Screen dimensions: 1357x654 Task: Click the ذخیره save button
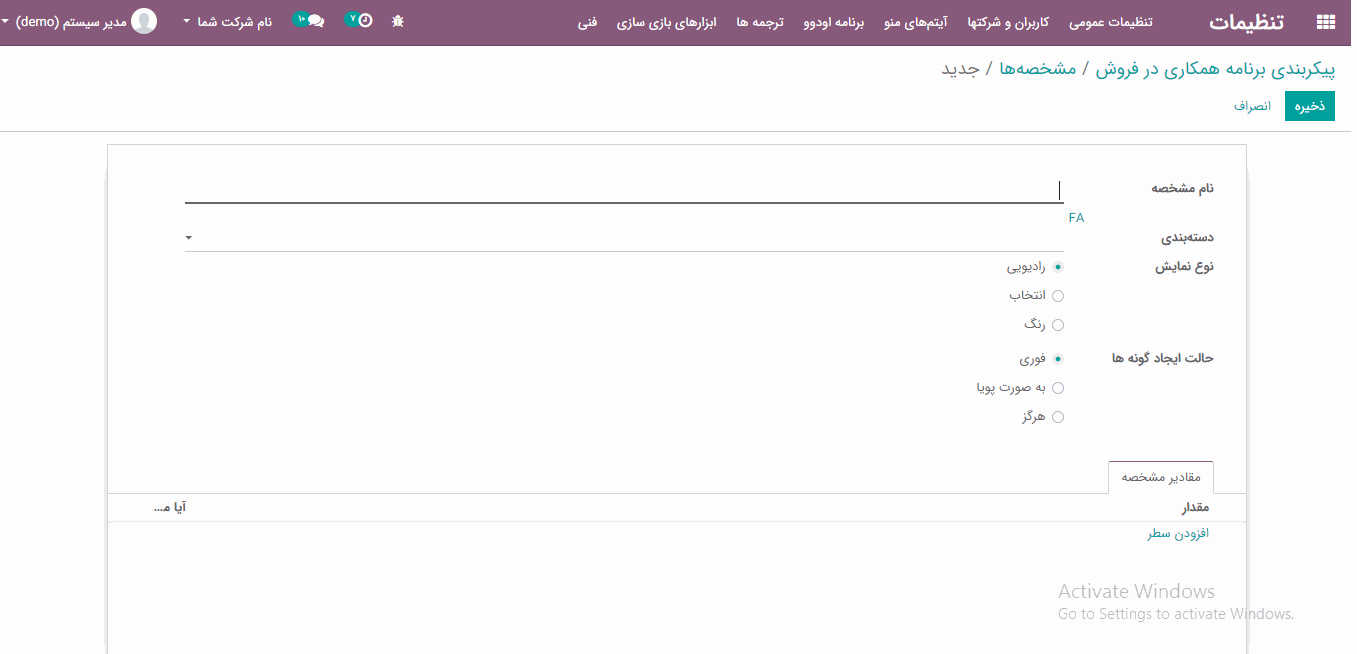pos(1310,105)
